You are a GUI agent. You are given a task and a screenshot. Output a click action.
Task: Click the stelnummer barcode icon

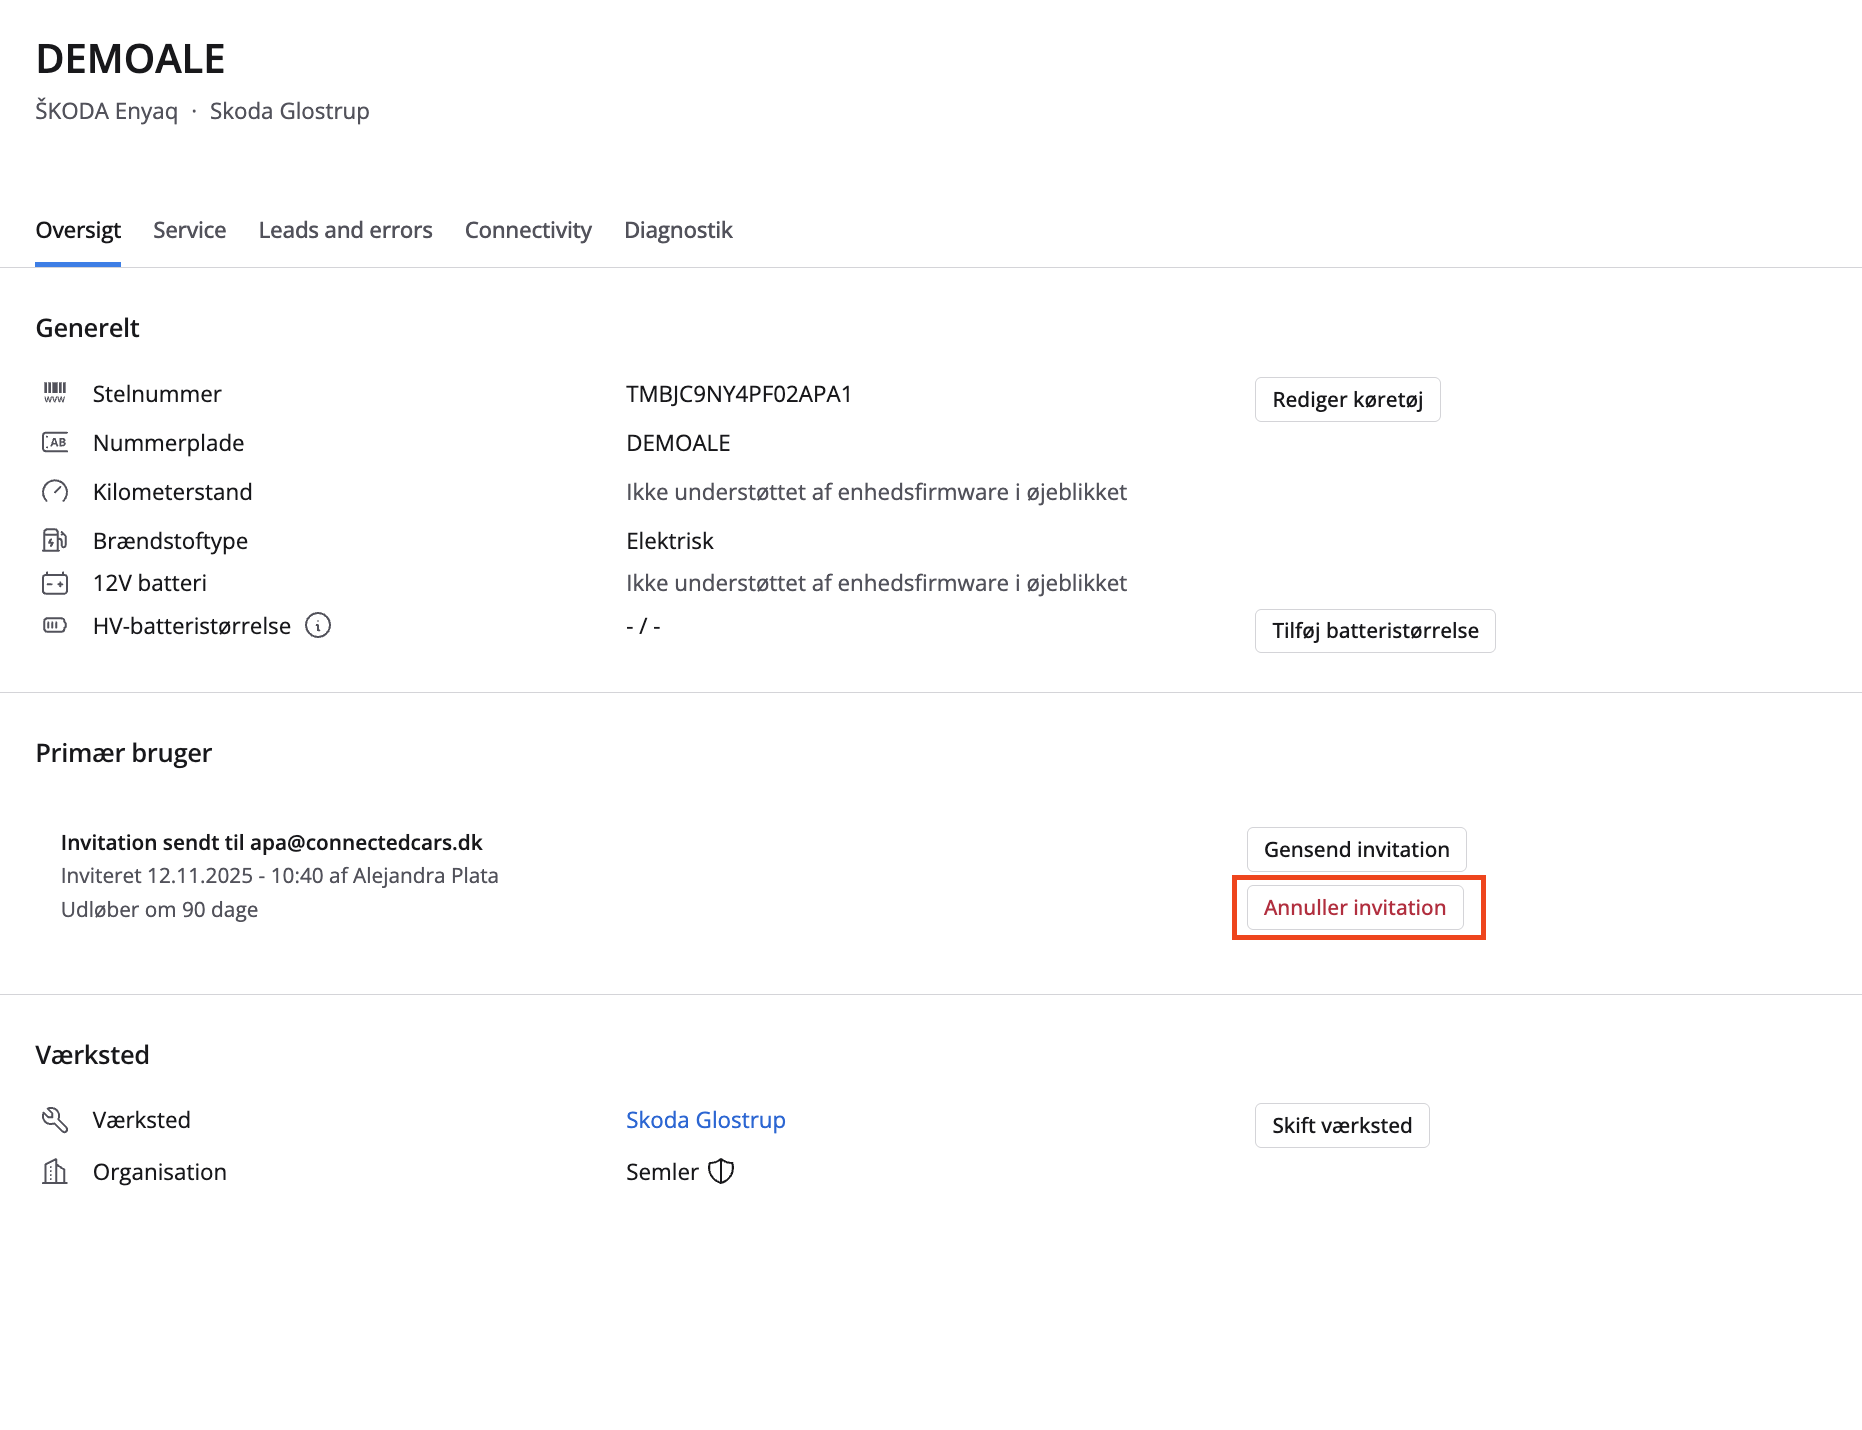coord(55,393)
